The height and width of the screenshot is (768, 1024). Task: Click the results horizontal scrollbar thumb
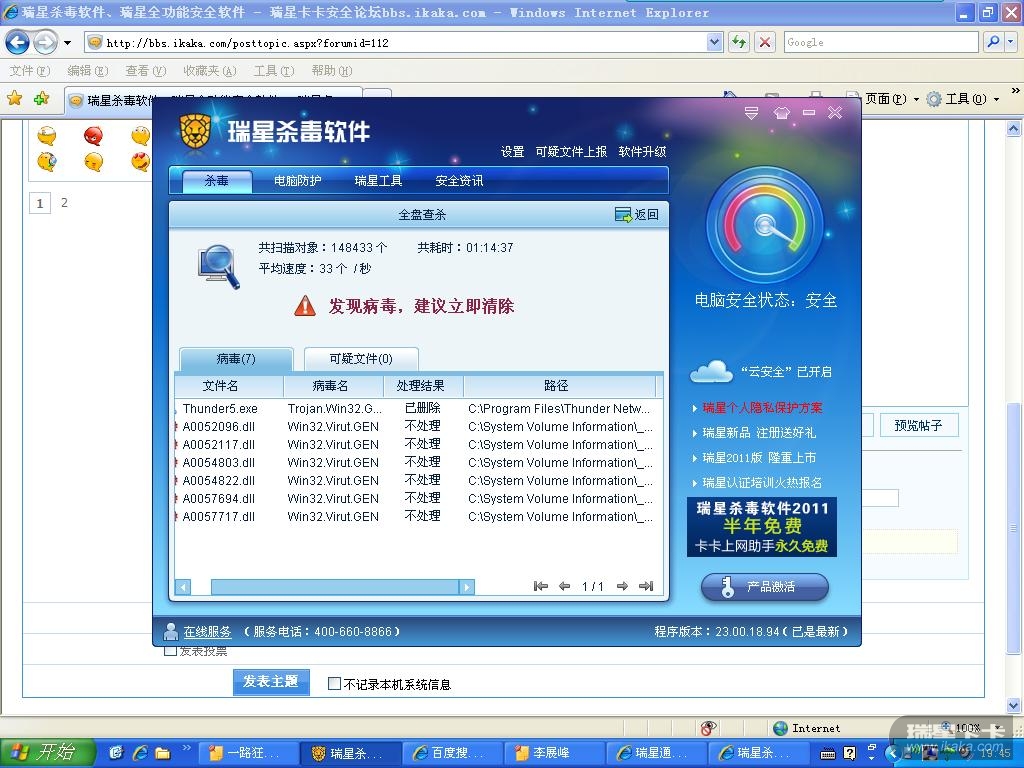pos(335,586)
